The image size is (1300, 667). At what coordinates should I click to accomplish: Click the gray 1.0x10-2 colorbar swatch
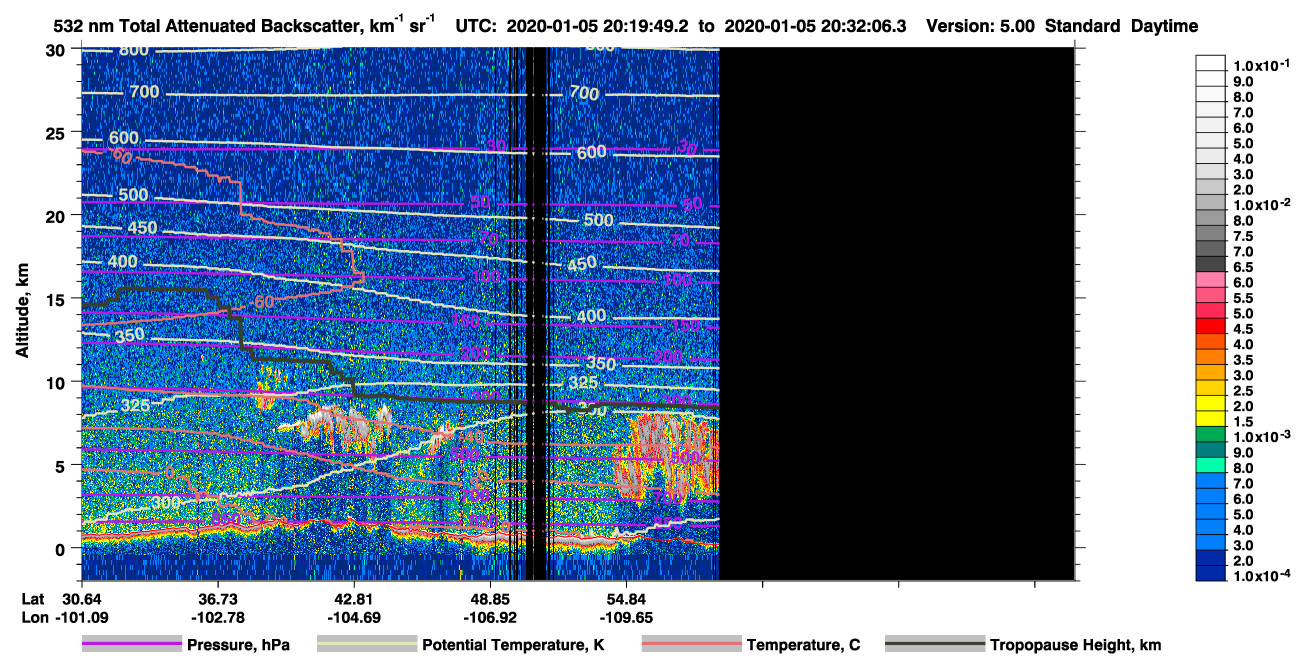1210,204
